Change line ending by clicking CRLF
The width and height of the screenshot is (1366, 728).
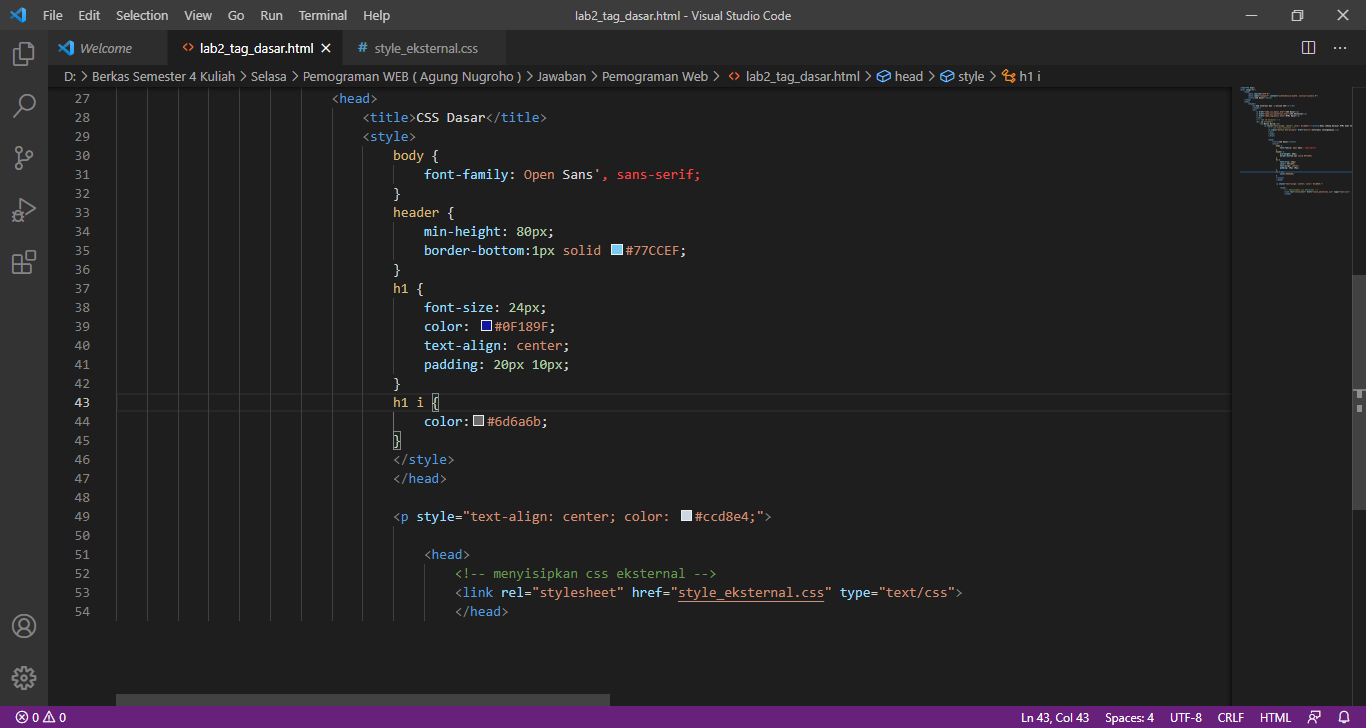1230,717
